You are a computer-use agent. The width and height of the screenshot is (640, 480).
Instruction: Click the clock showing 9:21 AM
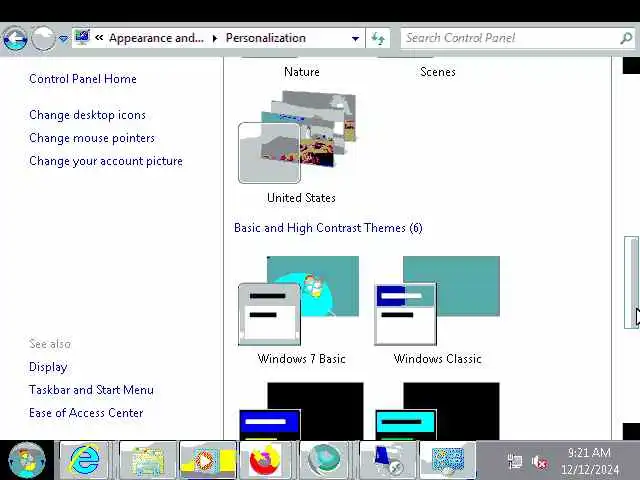click(x=589, y=453)
